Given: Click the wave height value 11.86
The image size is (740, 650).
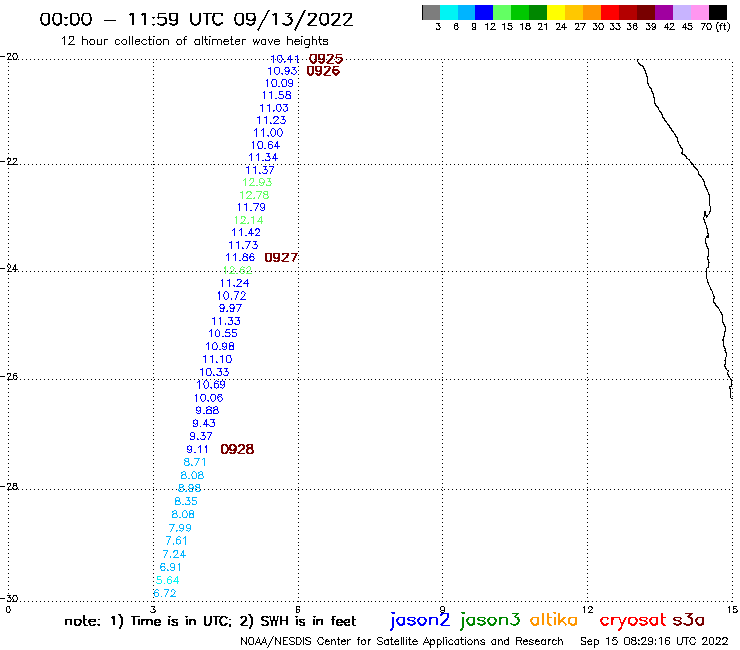Looking at the screenshot, I should pyautogui.click(x=240, y=257).
